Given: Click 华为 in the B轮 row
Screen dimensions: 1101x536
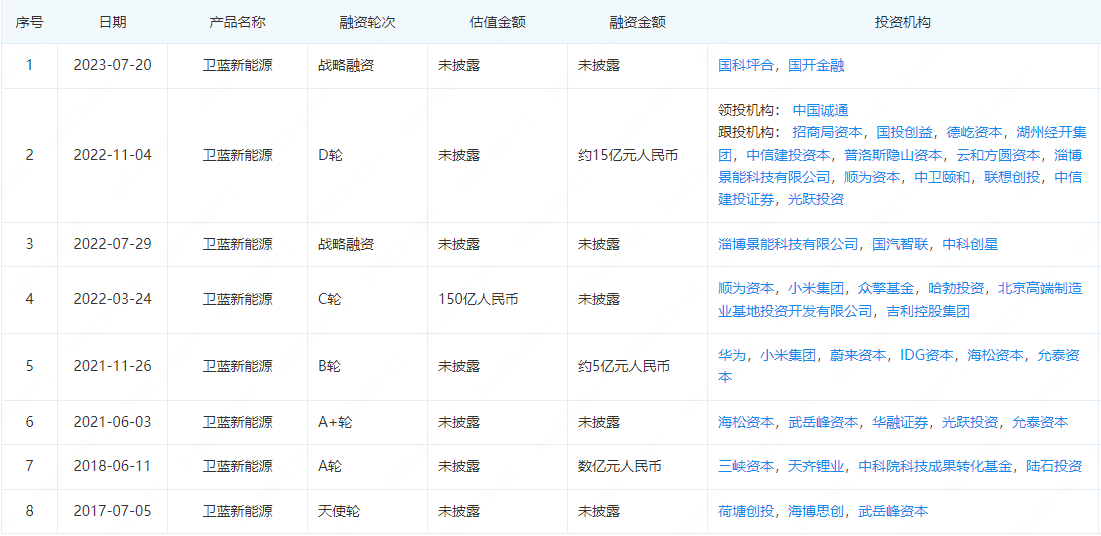Looking at the screenshot, I should (732, 355).
